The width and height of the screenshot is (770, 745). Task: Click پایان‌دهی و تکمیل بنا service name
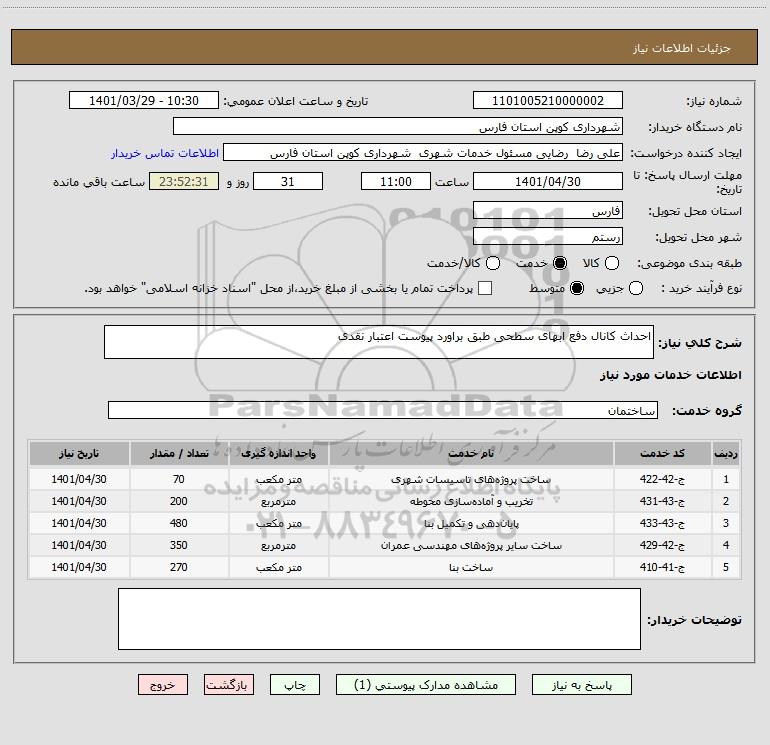point(471,523)
